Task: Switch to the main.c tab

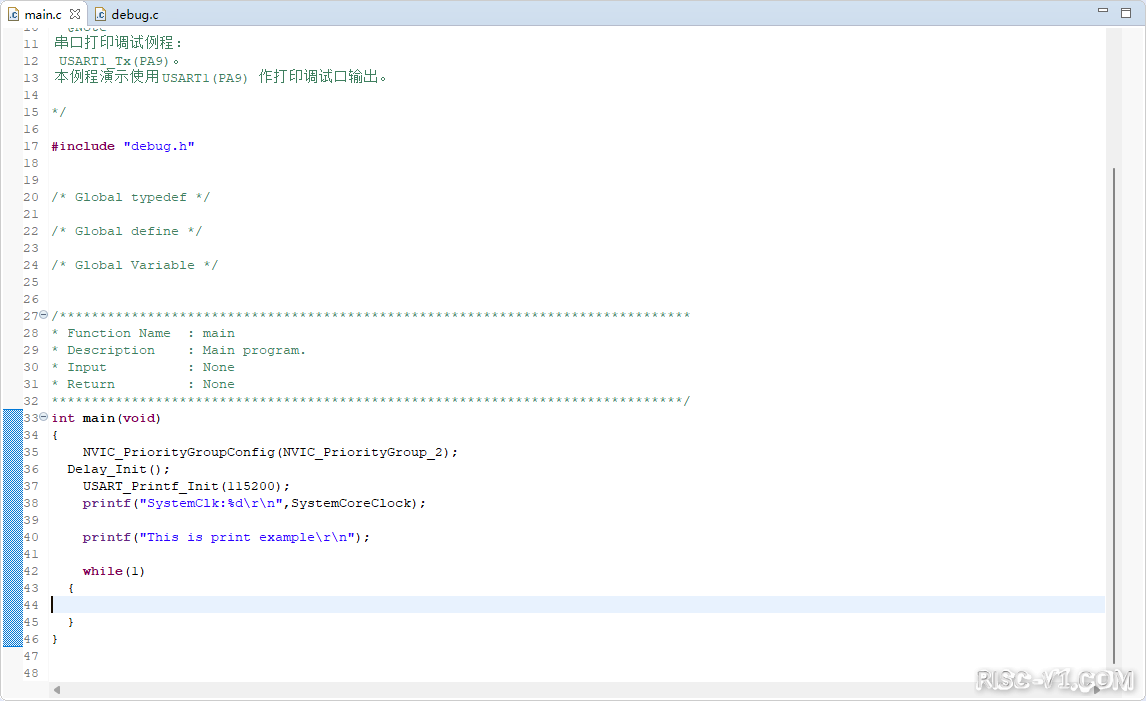Action: point(43,15)
